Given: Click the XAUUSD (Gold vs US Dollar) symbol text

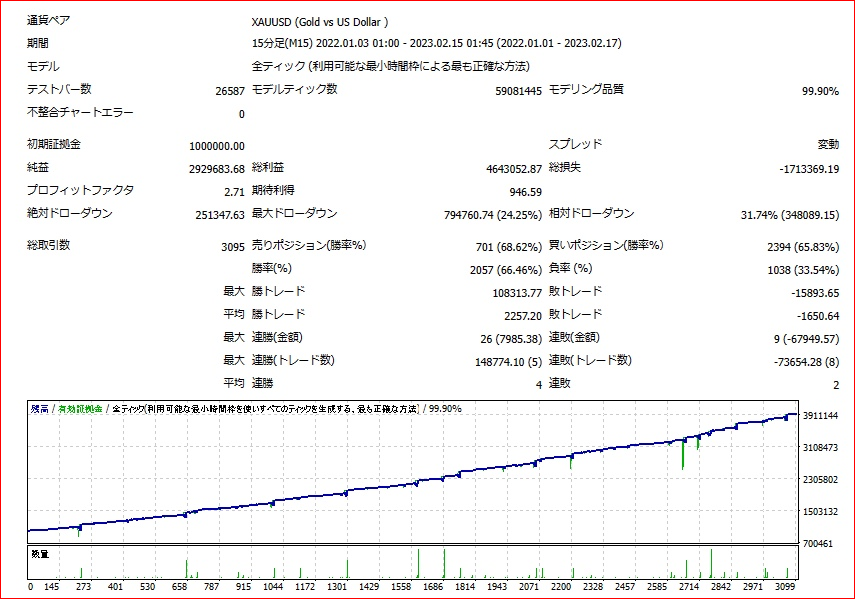Looking at the screenshot, I should tap(320, 21).
